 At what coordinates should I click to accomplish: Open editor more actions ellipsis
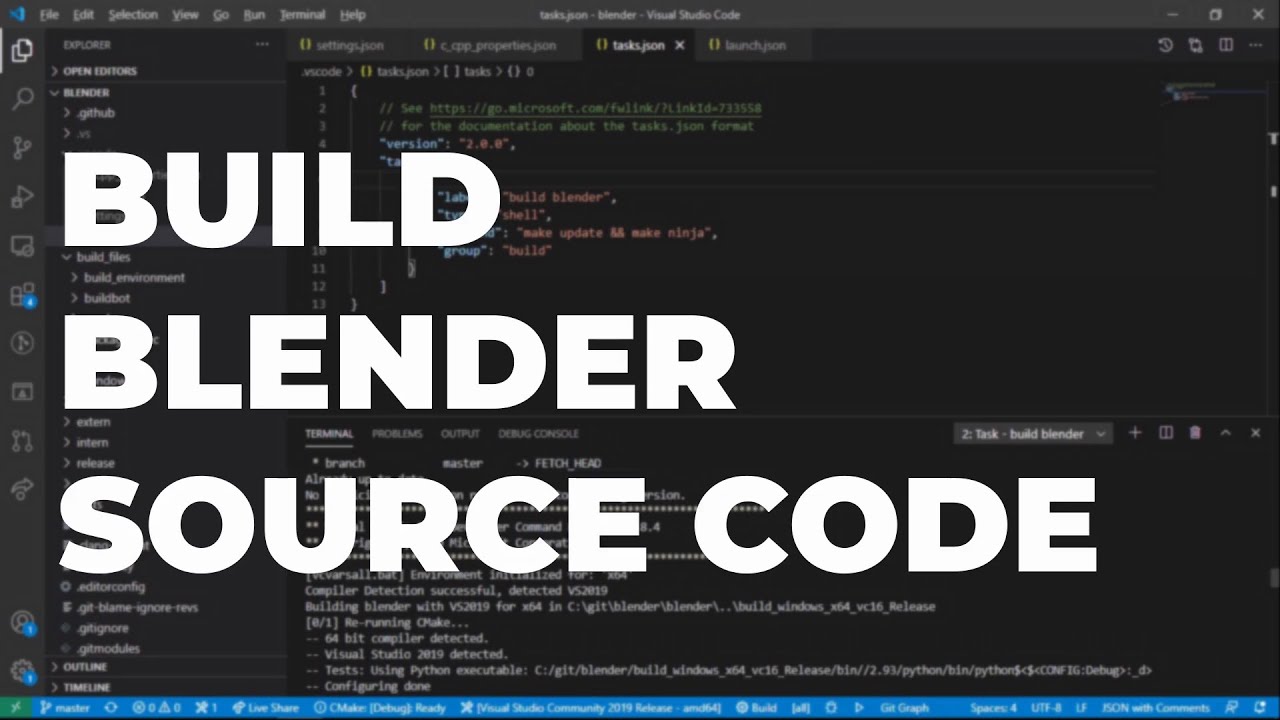[x=1255, y=45]
